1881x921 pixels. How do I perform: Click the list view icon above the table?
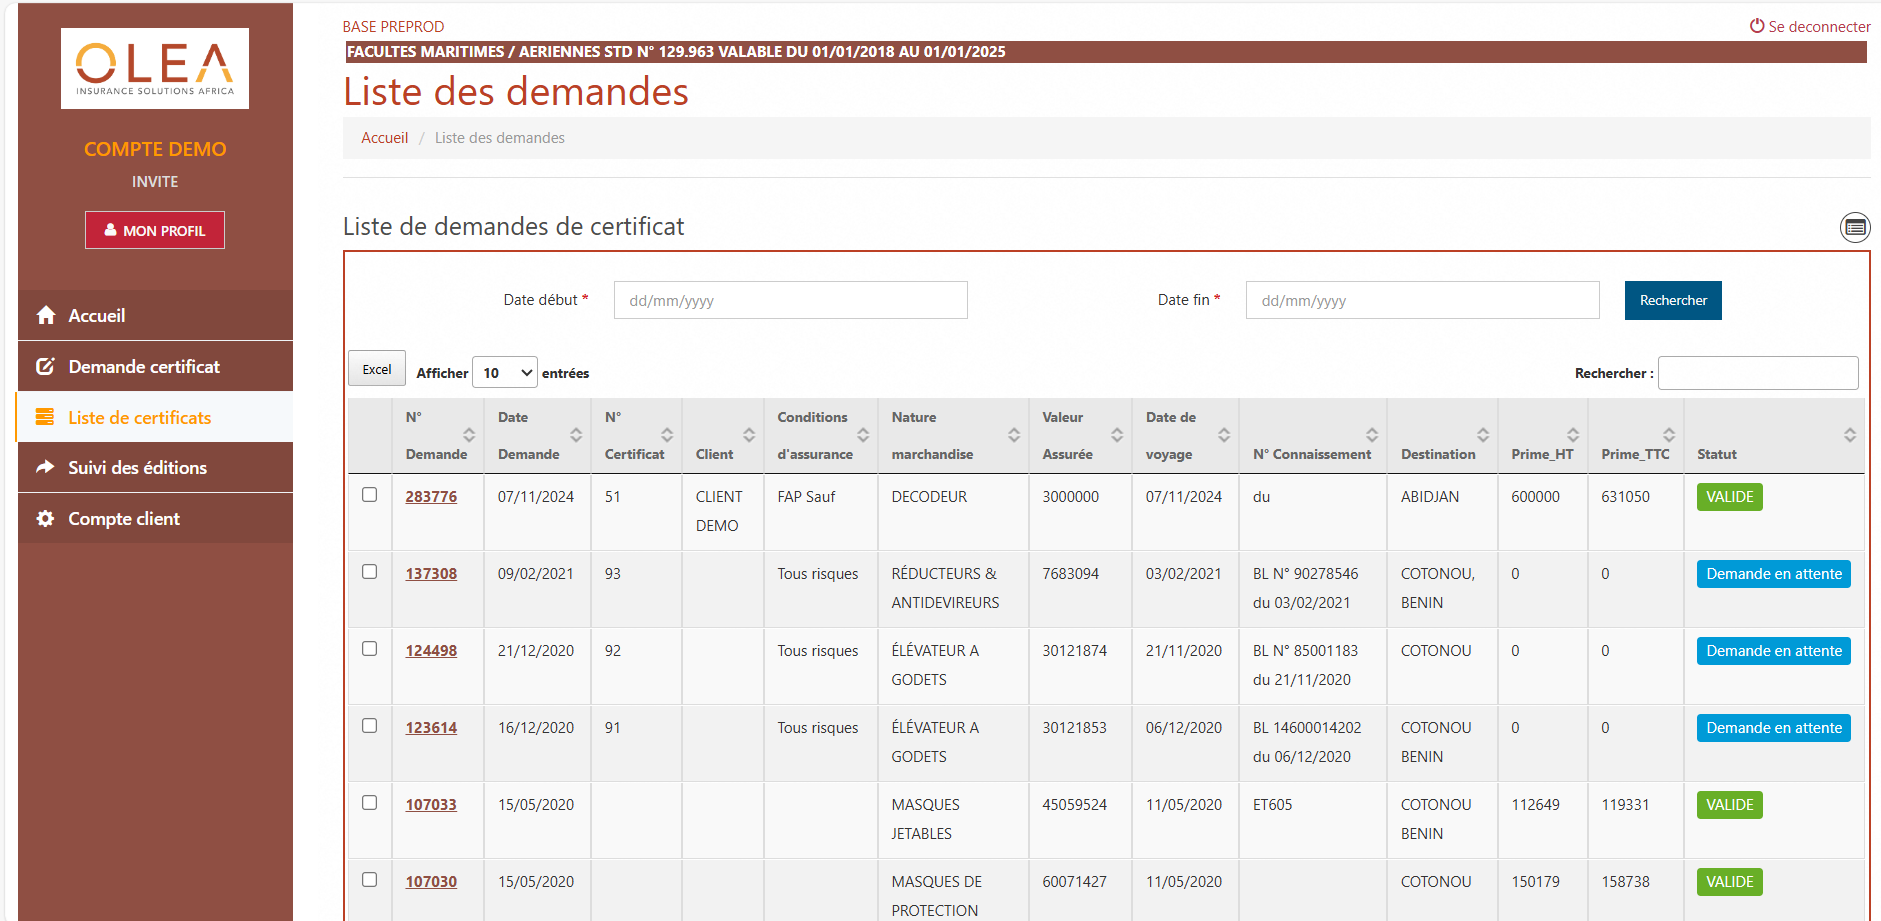[x=1855, y=228]
